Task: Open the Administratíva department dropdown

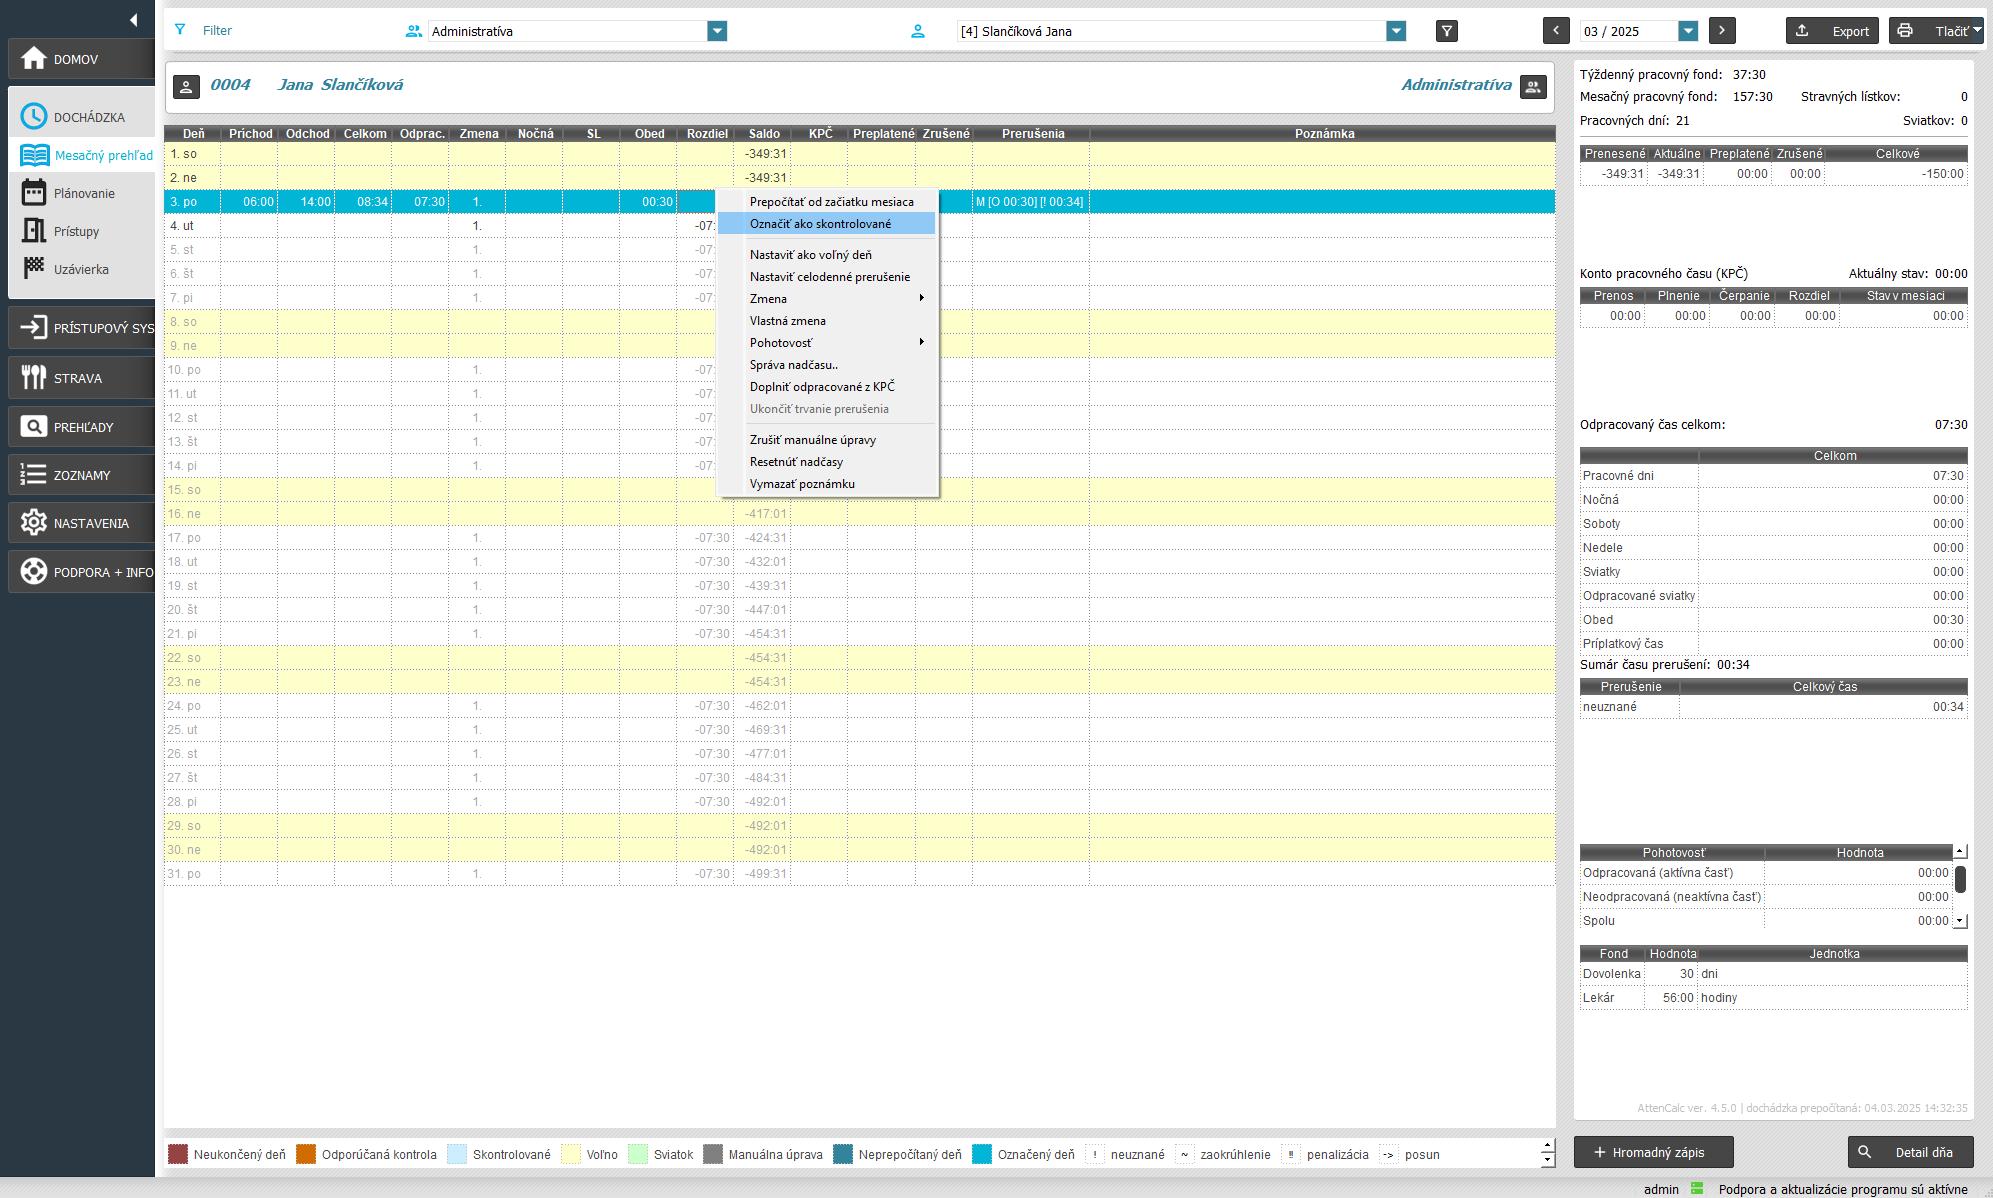Action: [x=717, y=31]
